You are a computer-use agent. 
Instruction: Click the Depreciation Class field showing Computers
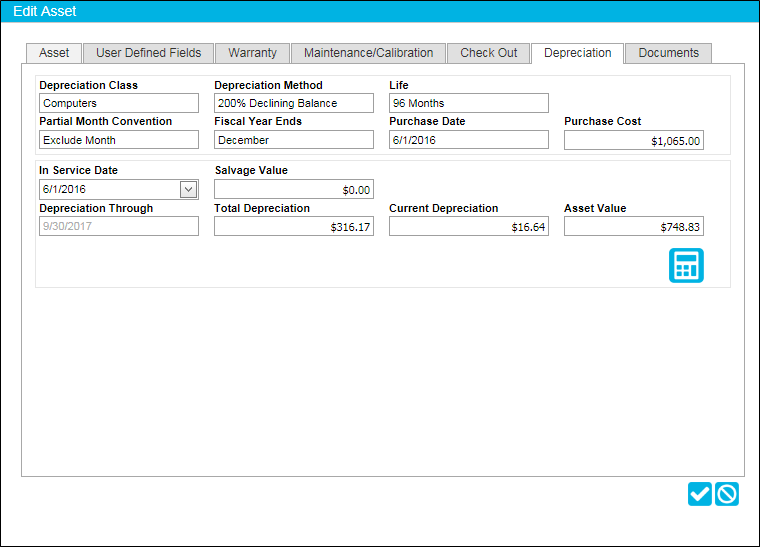click(119, 103)
